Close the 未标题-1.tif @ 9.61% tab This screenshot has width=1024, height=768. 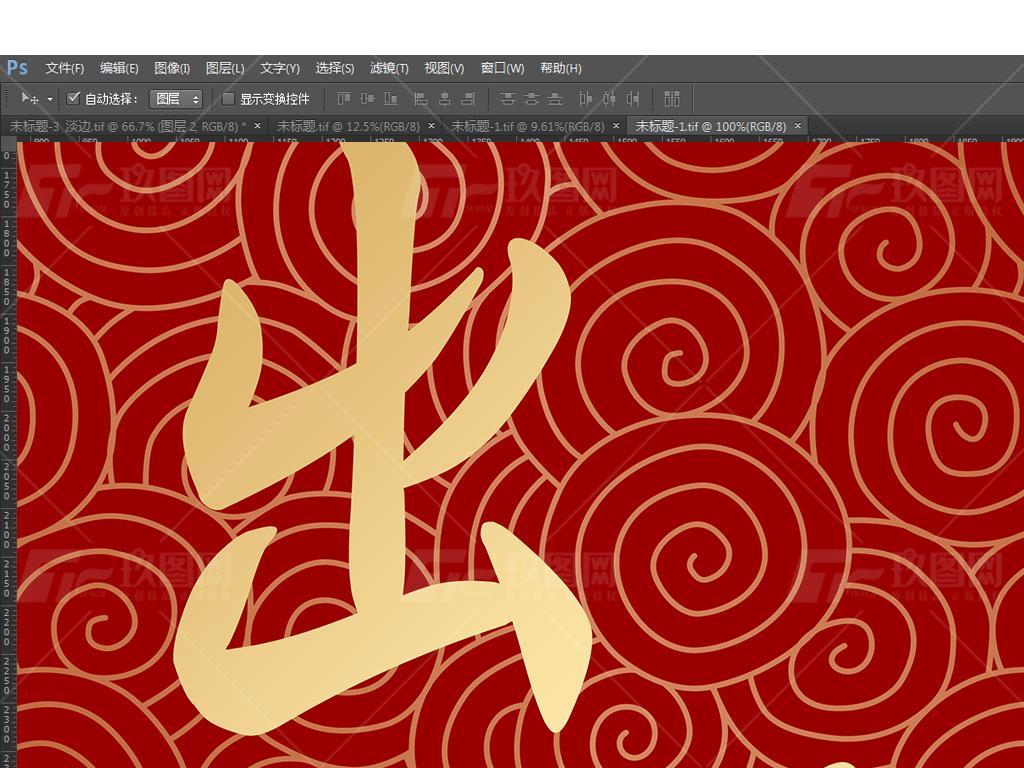616,125
